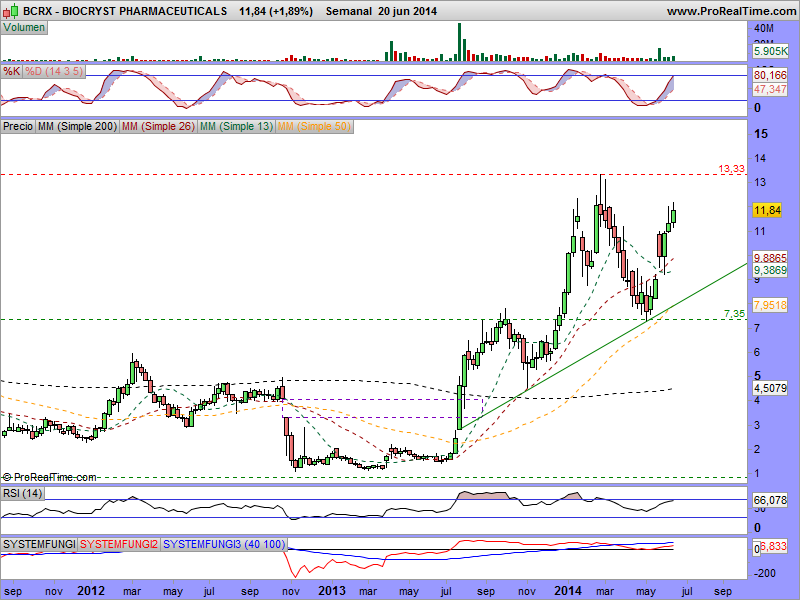
Task: Click the 2012 year label on time axis
Action: pos(91,591)
